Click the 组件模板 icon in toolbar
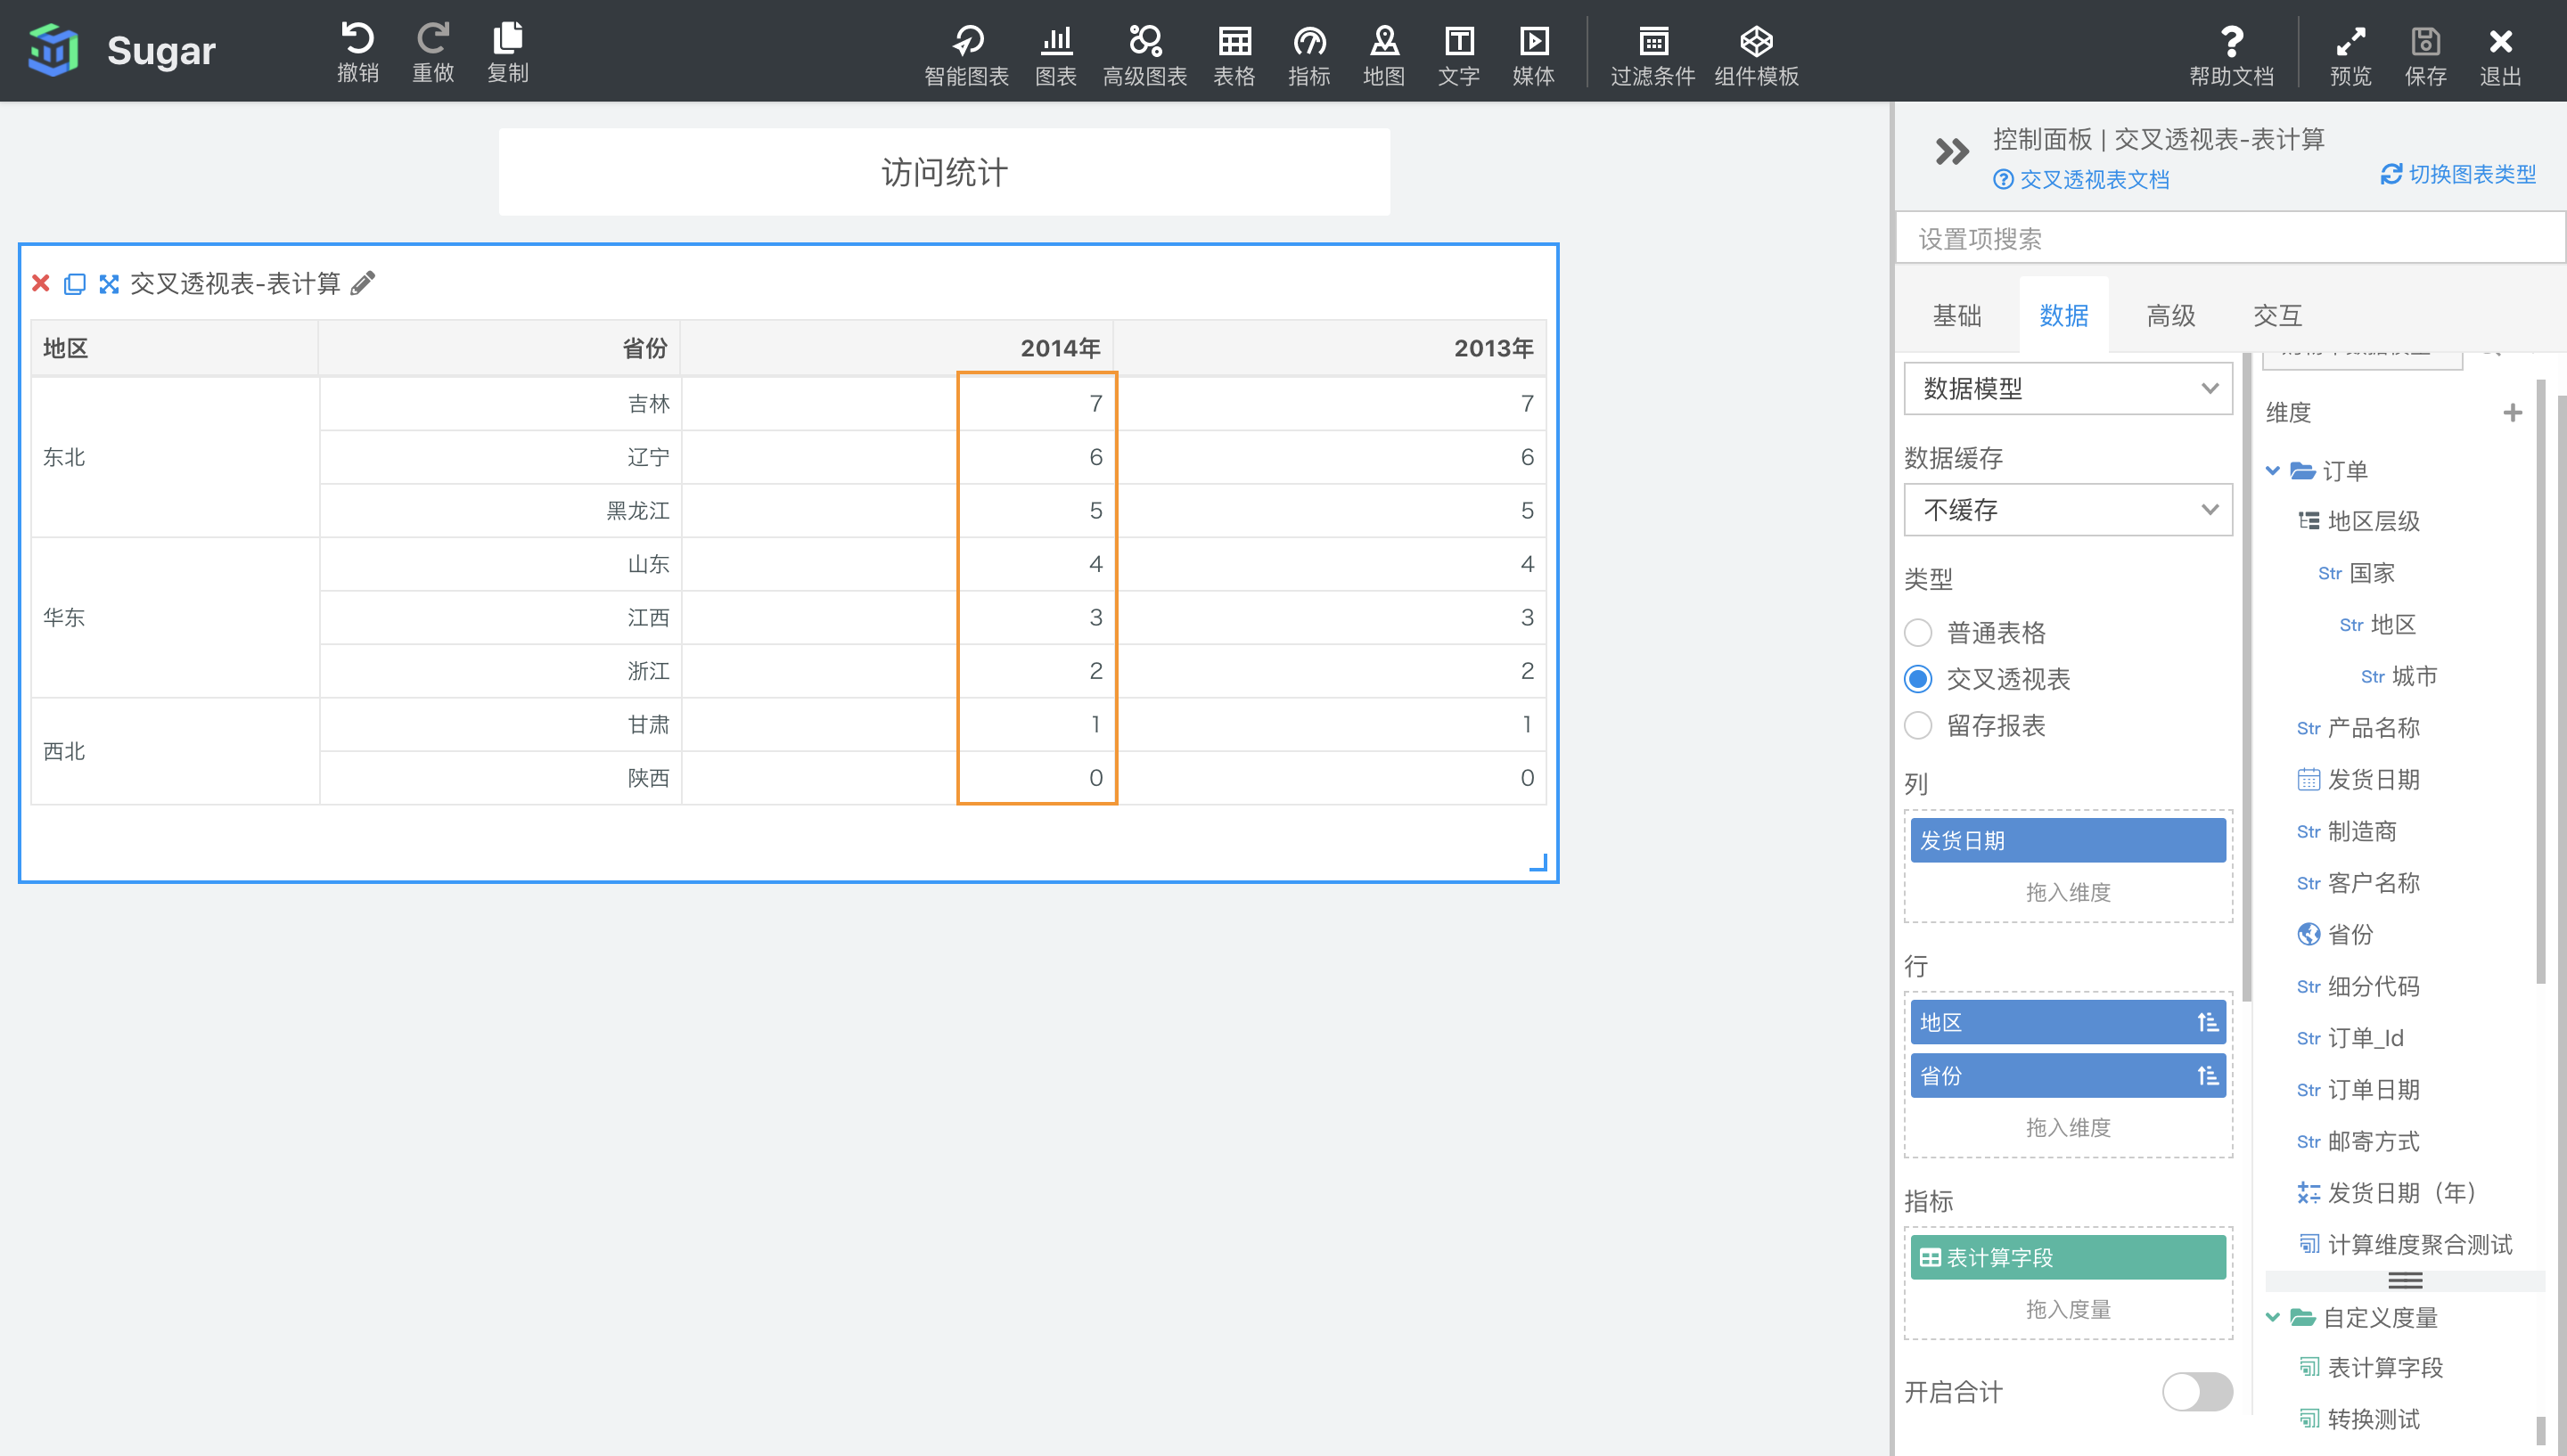This screenshot has width=2567, height=1456. pyautogui.click(x=1758, y=39)
